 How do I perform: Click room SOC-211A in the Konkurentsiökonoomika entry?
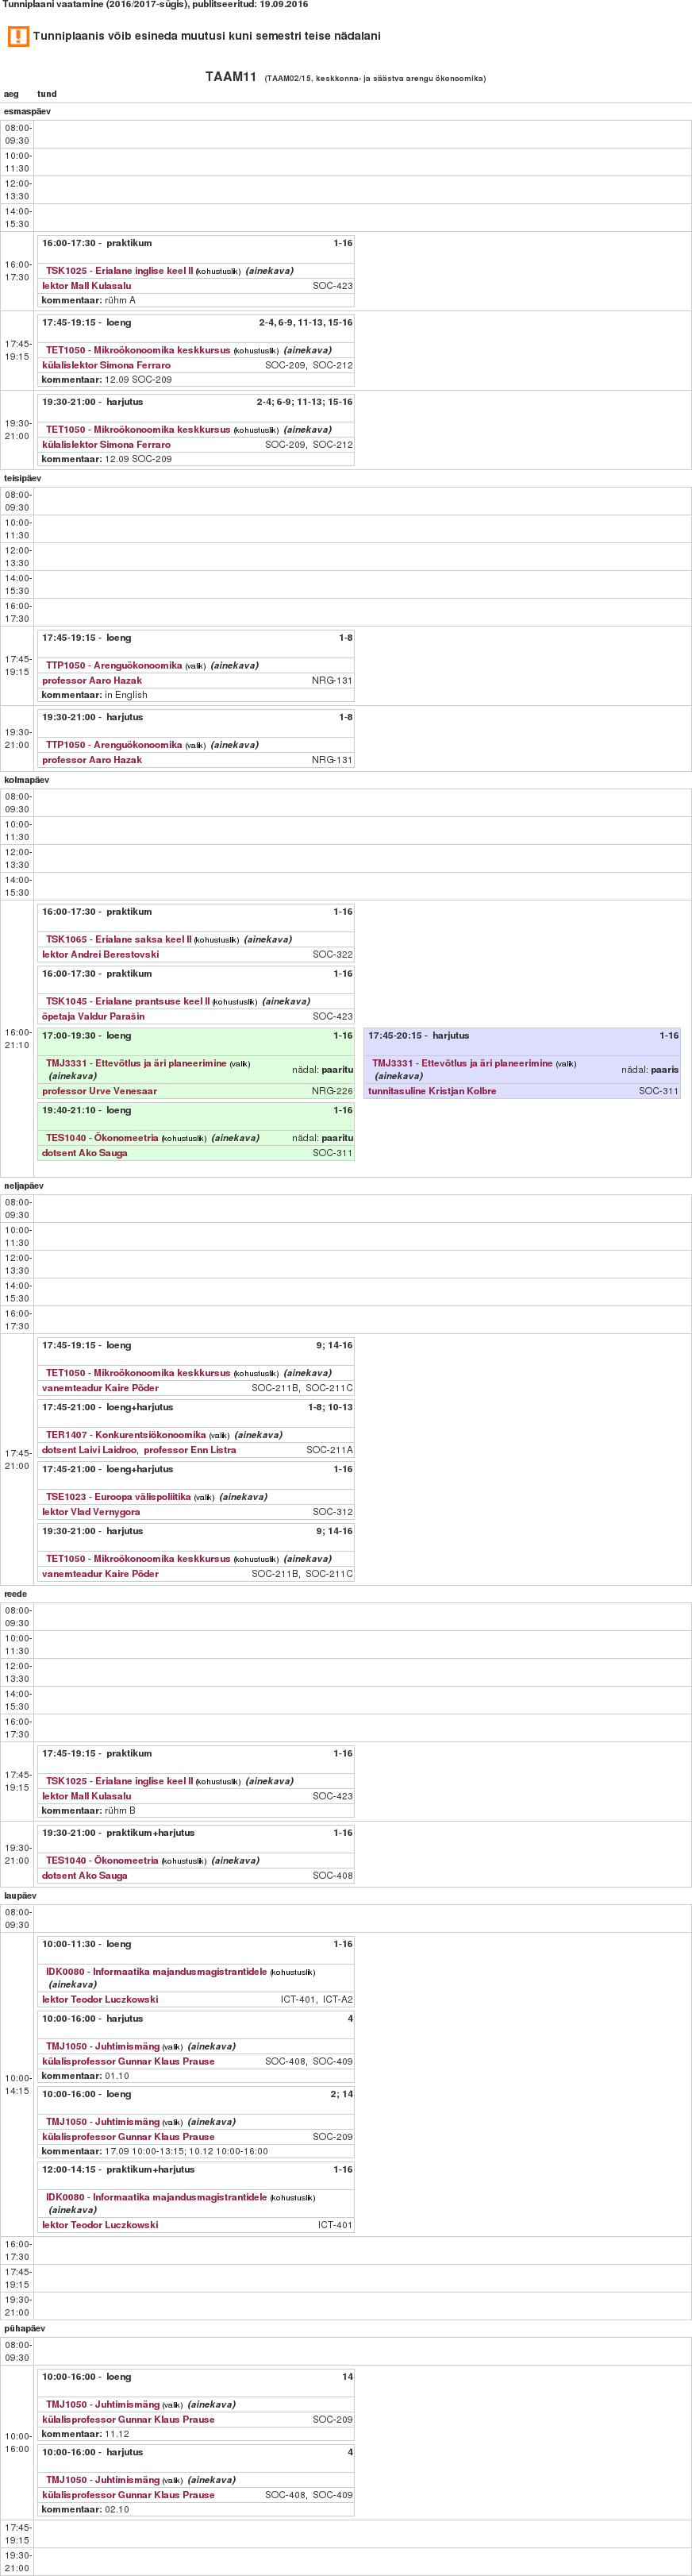pyautogui.click(x=329, y=1450)
